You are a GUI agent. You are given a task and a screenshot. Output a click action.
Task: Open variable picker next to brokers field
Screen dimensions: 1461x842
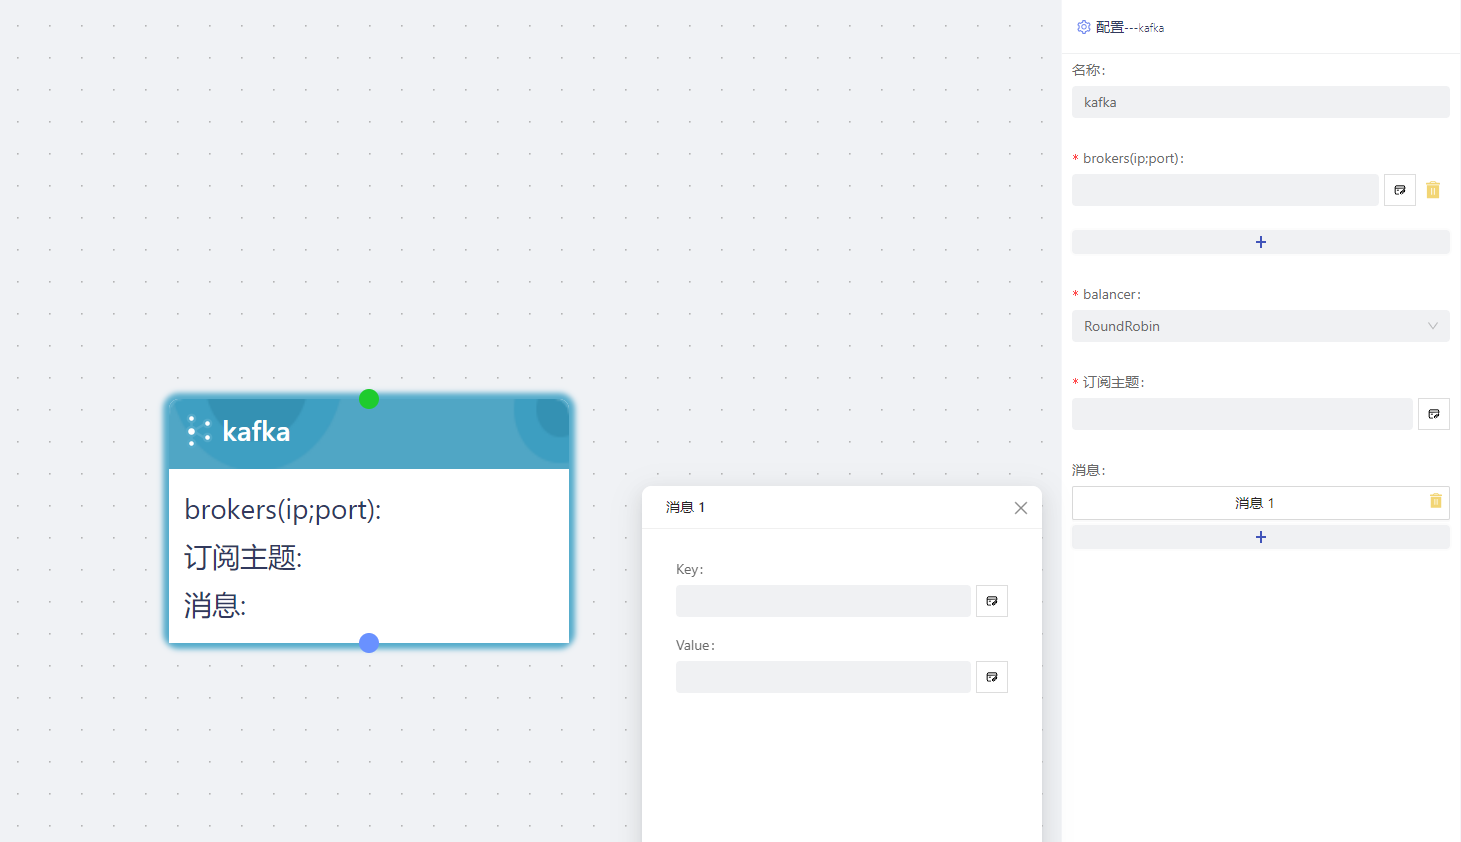pos(1400,190)
